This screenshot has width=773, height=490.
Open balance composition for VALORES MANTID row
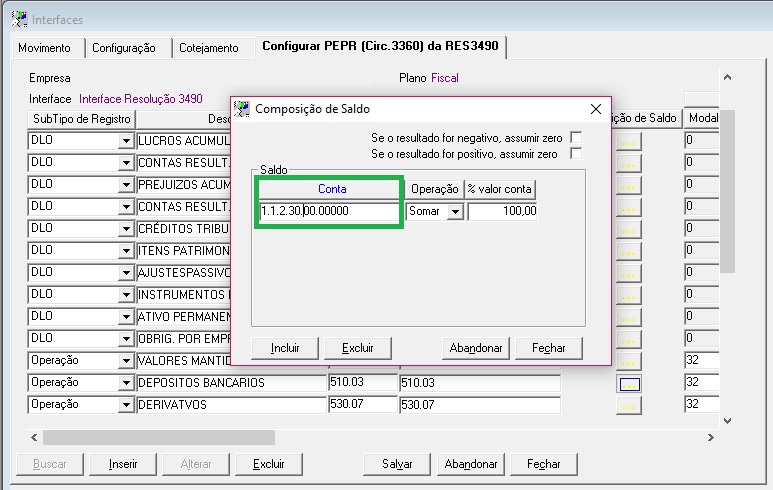coord(628,363)
